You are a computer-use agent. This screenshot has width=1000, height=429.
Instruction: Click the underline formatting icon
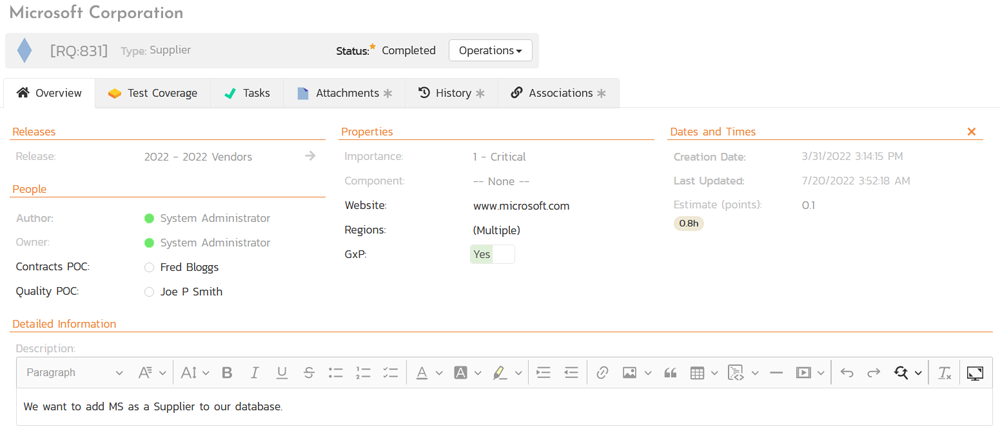[x=281, y=373]
